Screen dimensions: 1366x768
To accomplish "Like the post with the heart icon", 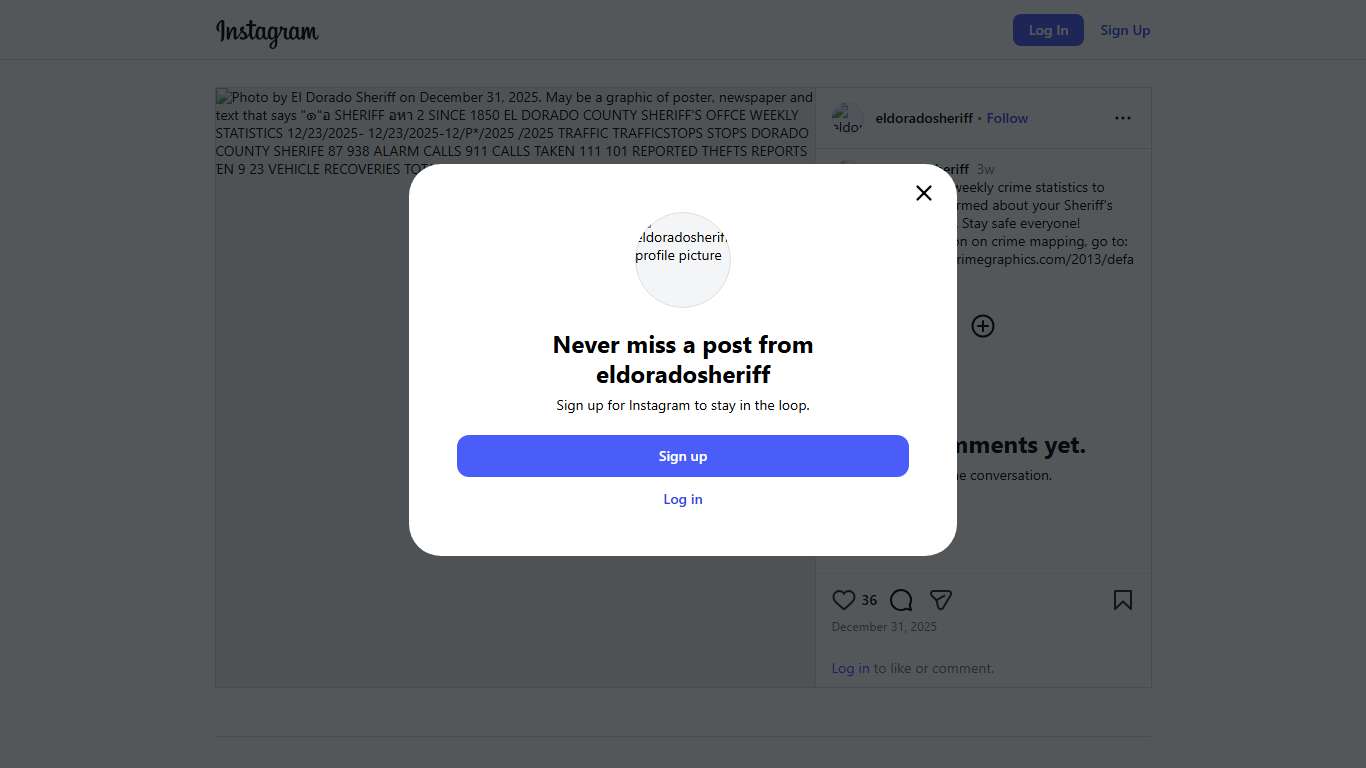I will pos(844,600).
